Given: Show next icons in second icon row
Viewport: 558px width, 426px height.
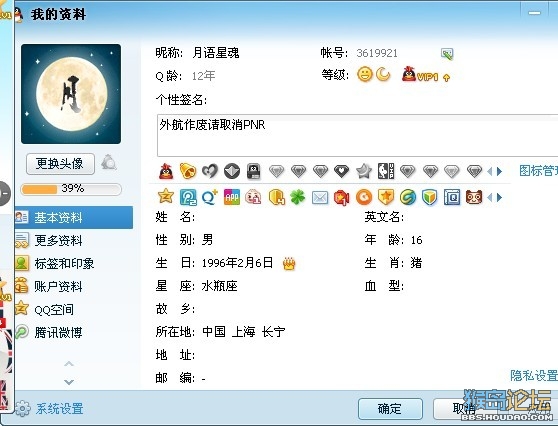Looking at the screenshot, I should [x=500, y=198].
